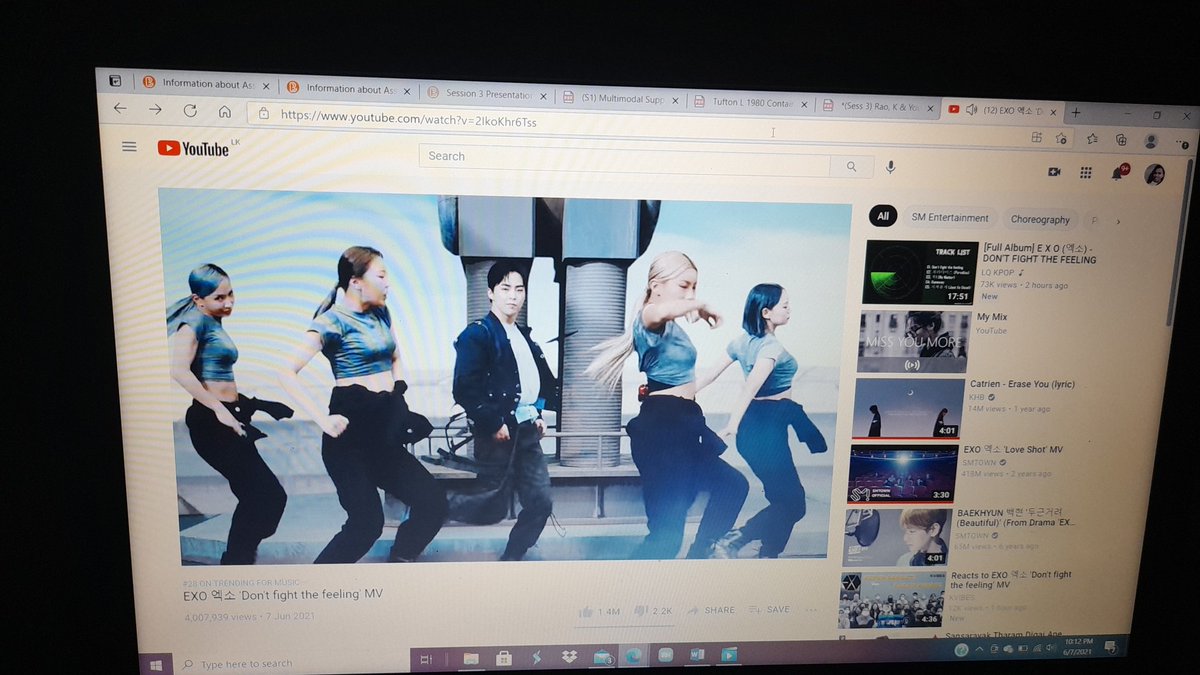Viewport: 1200px width, 675px height.
Task: Open the Reacts to EXO video thumbnail
Action: tap(892, 599)
